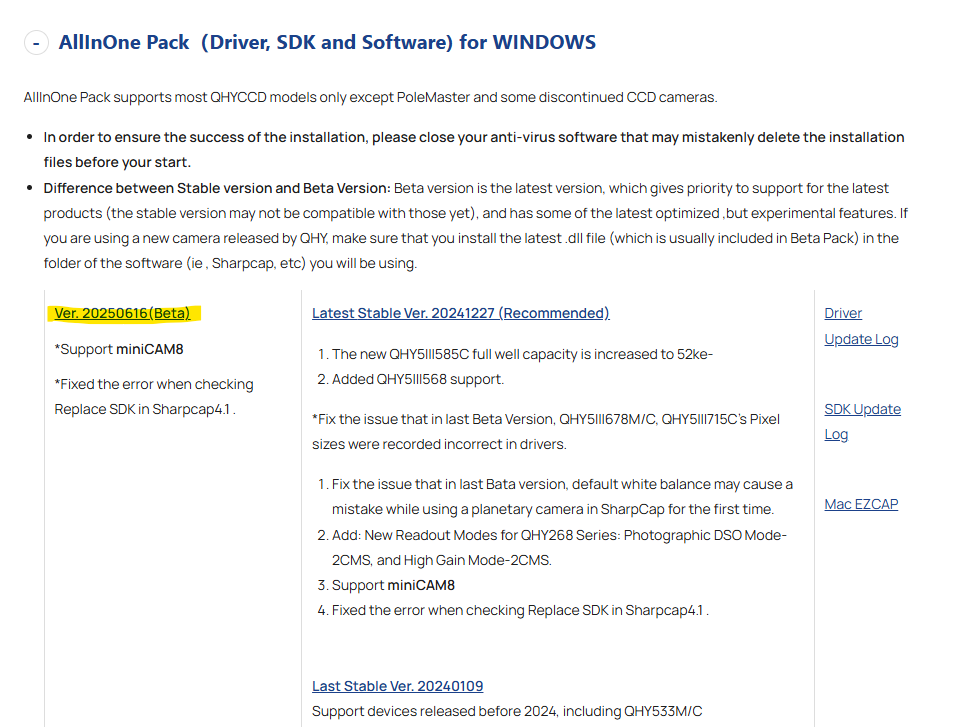The width and height of the screenshot is (960, 727).
Task: Click 'Fixed the error when checking Replace SDK' list item
Action: pos(520,610)
